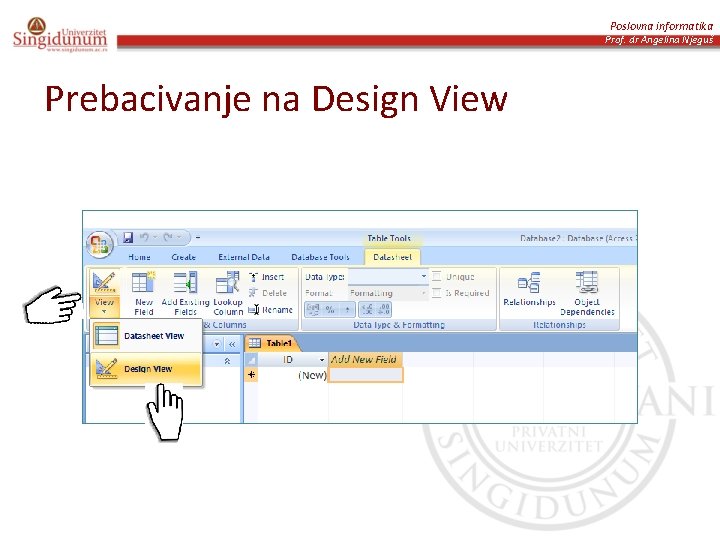
Task: Switch to the Create ribbon tab
Action: (x=184, y=257)
